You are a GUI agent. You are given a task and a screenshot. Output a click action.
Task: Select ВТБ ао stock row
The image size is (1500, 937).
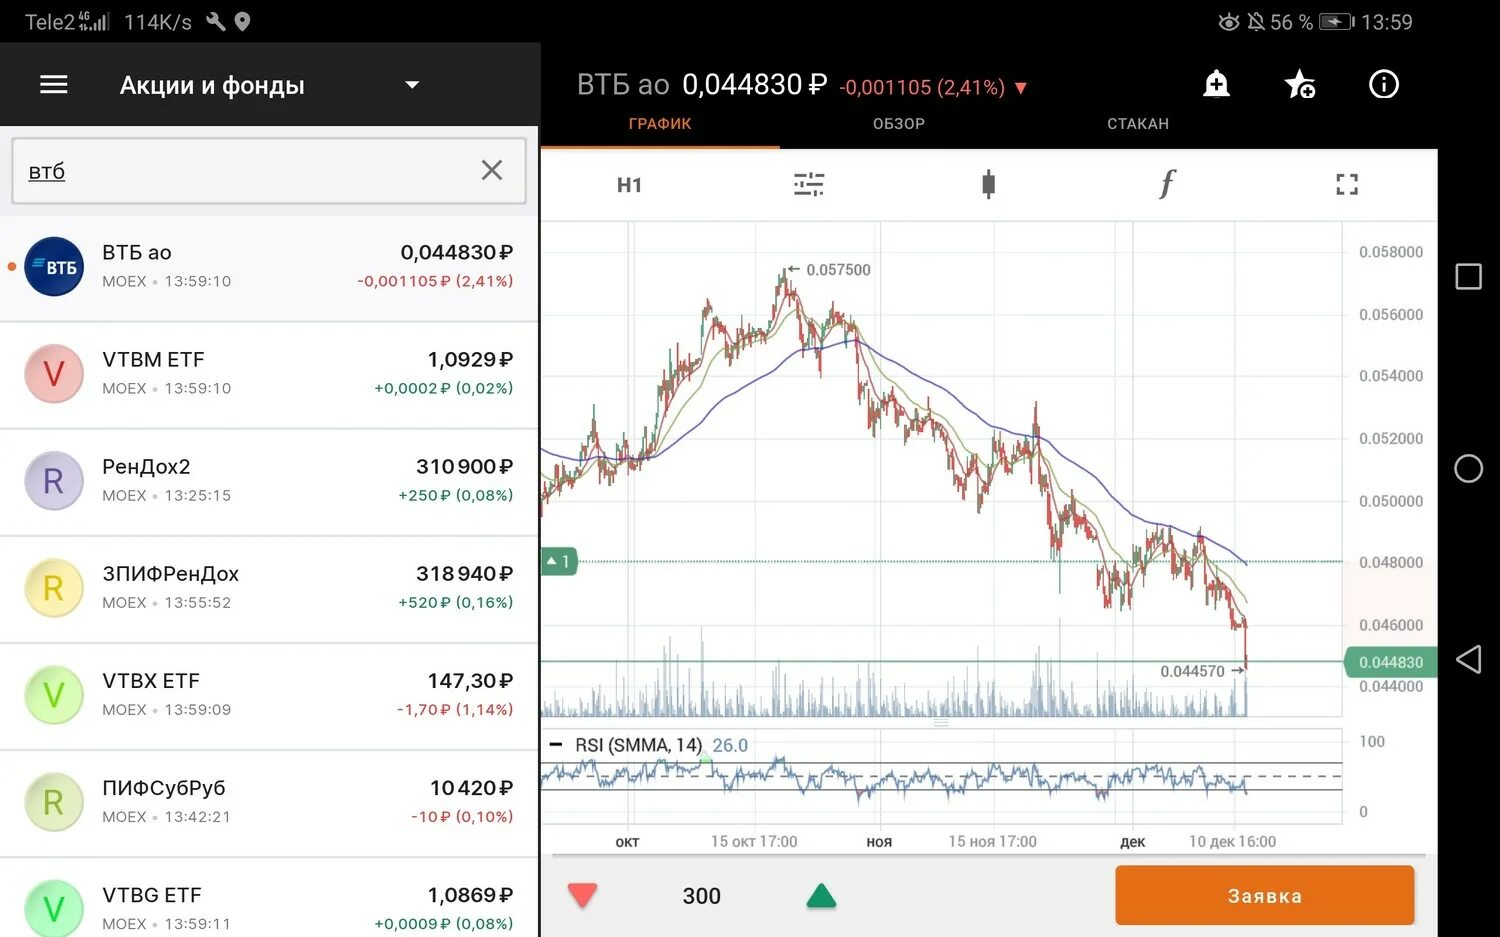click(x=269, y=268)
